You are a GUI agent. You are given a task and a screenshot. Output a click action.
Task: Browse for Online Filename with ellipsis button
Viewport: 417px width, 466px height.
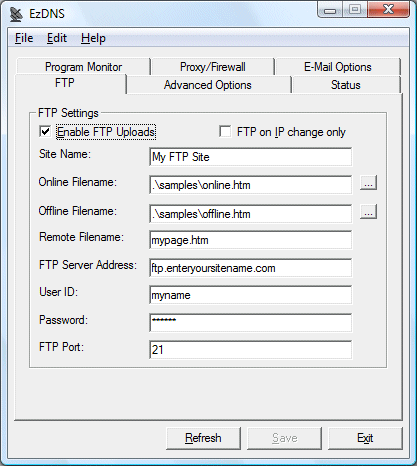368,183
